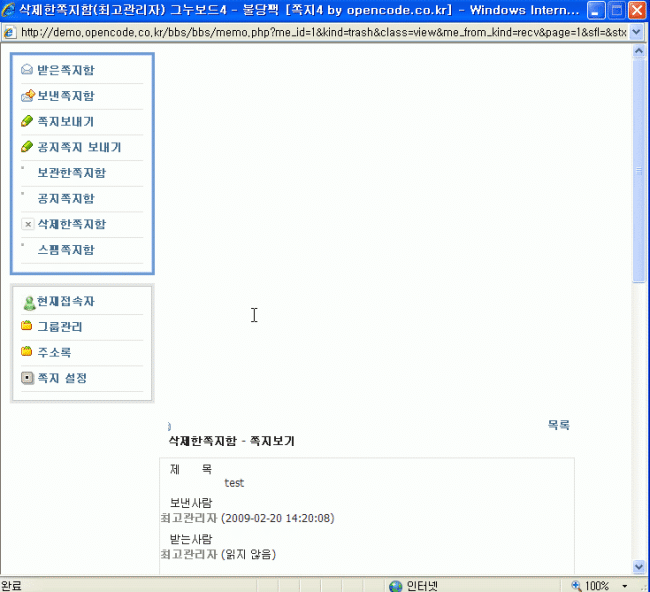The width and height of the screenshot is (650, 592).
Task: Click the folder icon beside 주소록
Action: [27, 352]
